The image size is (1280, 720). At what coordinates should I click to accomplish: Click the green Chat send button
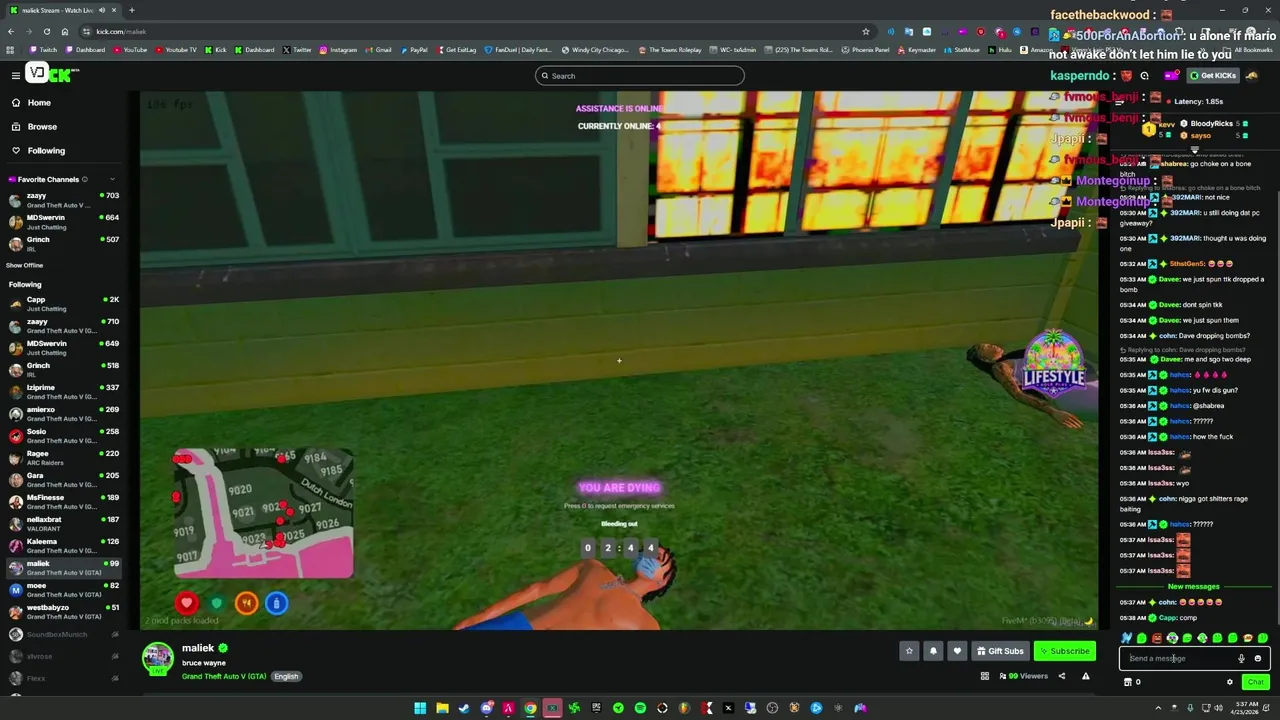point(1255,682)
